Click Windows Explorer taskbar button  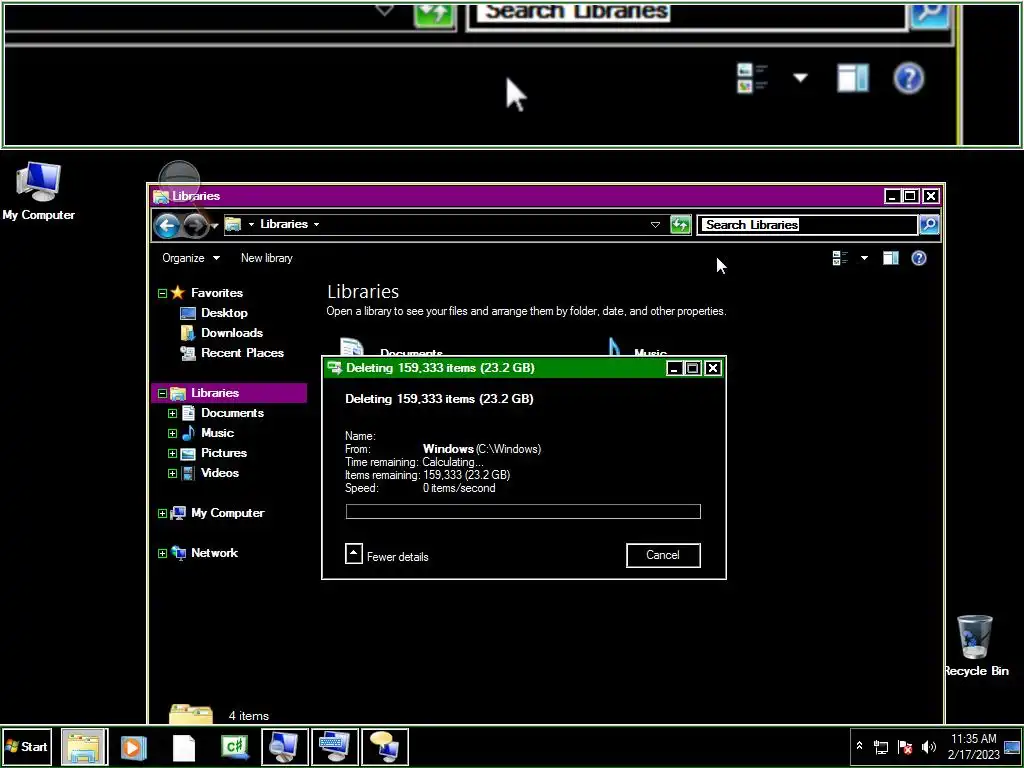[84, 747]
